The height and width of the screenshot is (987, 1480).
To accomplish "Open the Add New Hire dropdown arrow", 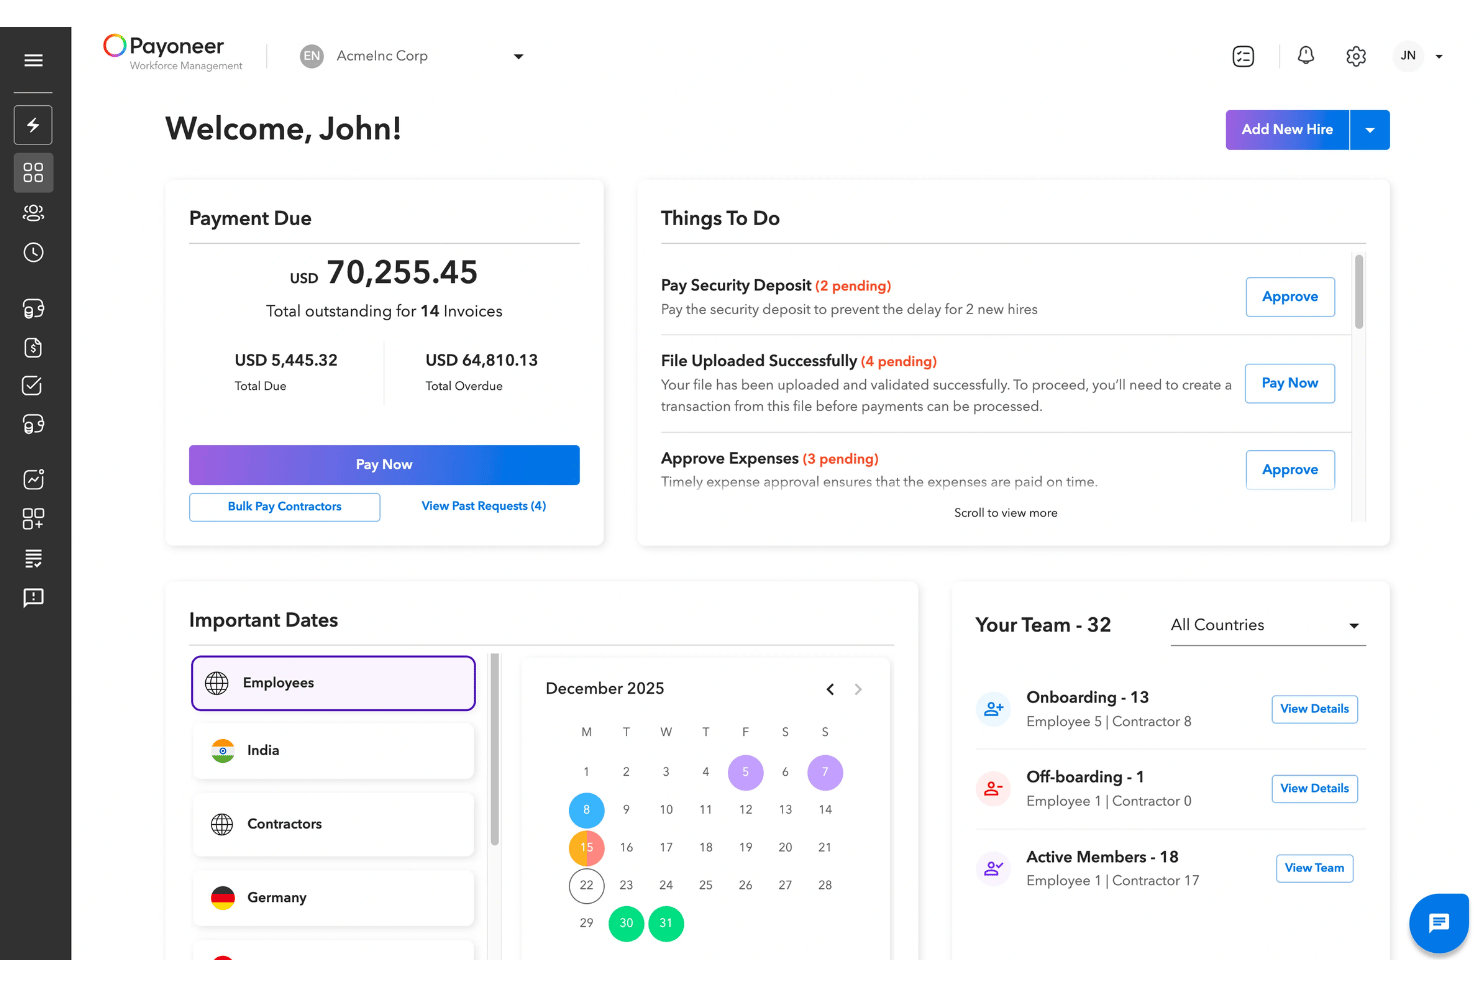I will (1370, 130).
